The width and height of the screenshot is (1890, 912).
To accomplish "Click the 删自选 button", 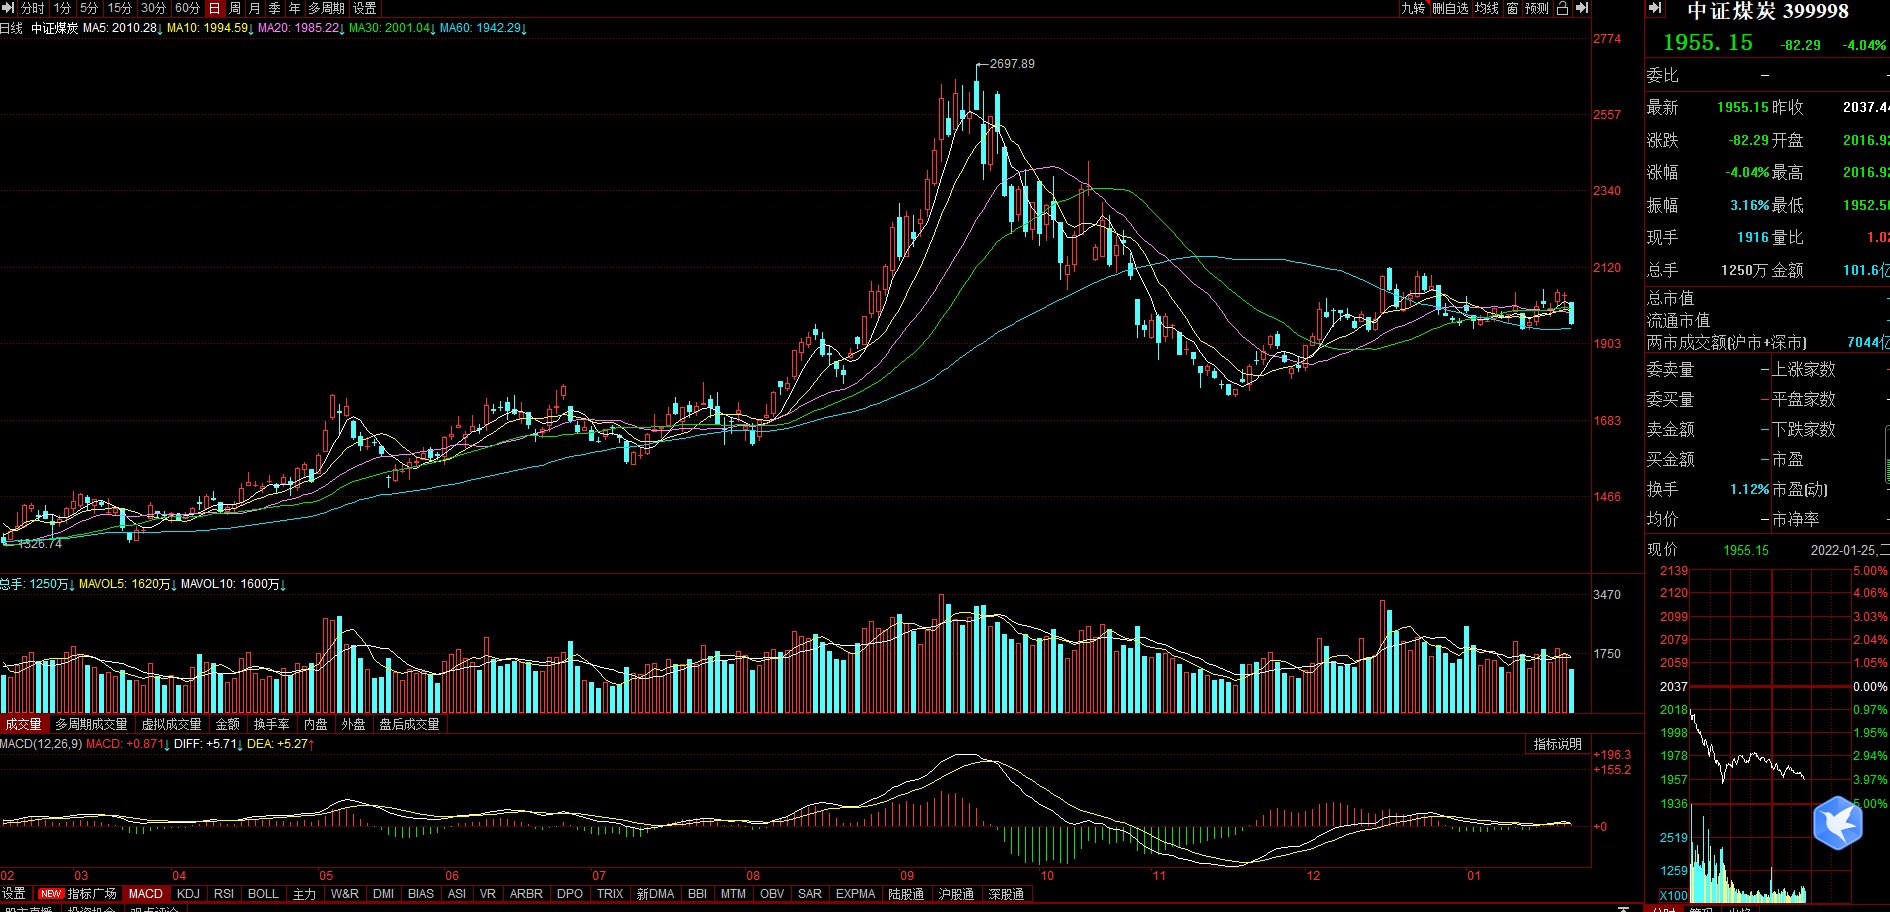I will [x=1450, y=8].
